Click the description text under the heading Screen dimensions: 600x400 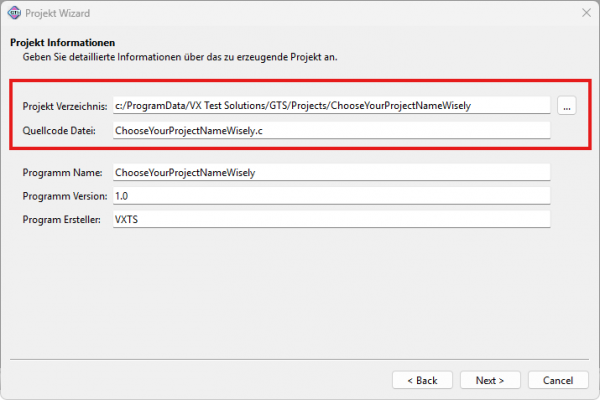click(x=180, y=57)
